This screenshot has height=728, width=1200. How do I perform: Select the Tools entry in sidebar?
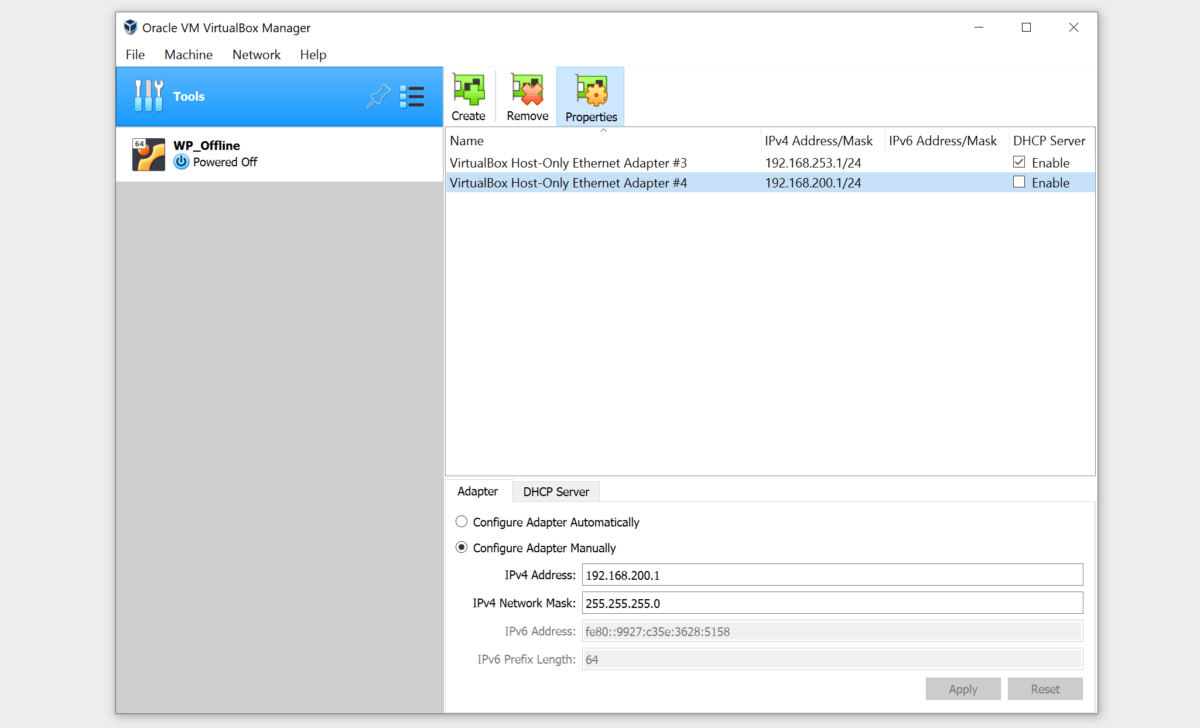pyautogui.click(x=279, y=96)
